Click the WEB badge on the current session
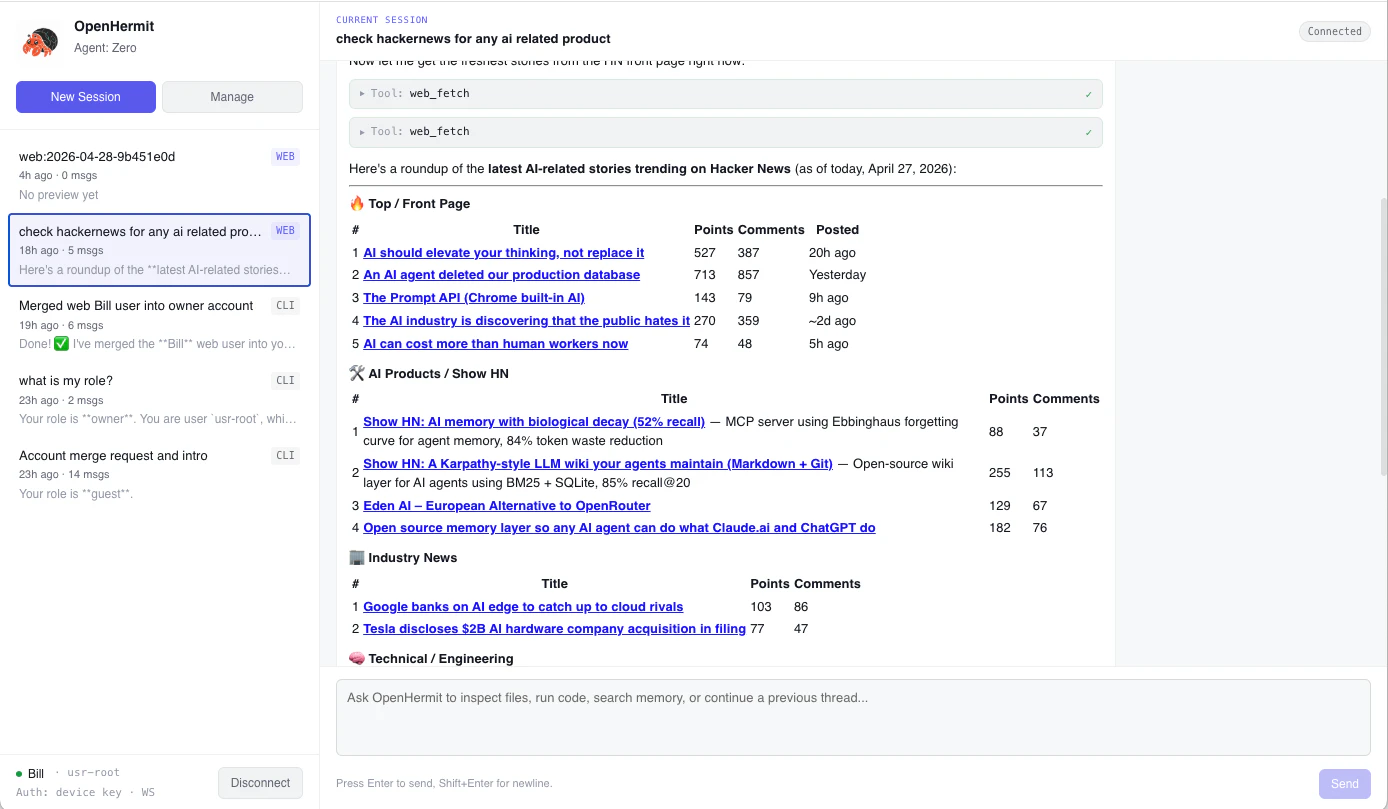This screenshot has height=809, width=1388. click(284, 230)
